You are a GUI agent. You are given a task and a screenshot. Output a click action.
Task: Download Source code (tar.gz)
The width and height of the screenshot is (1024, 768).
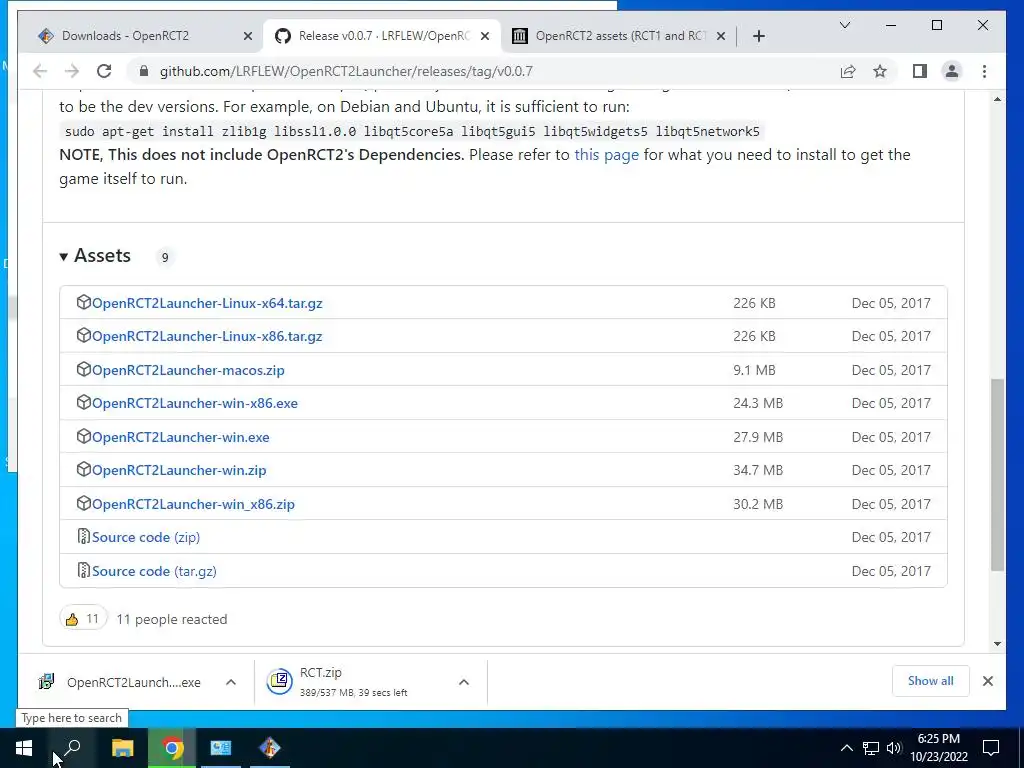point(154,571)
